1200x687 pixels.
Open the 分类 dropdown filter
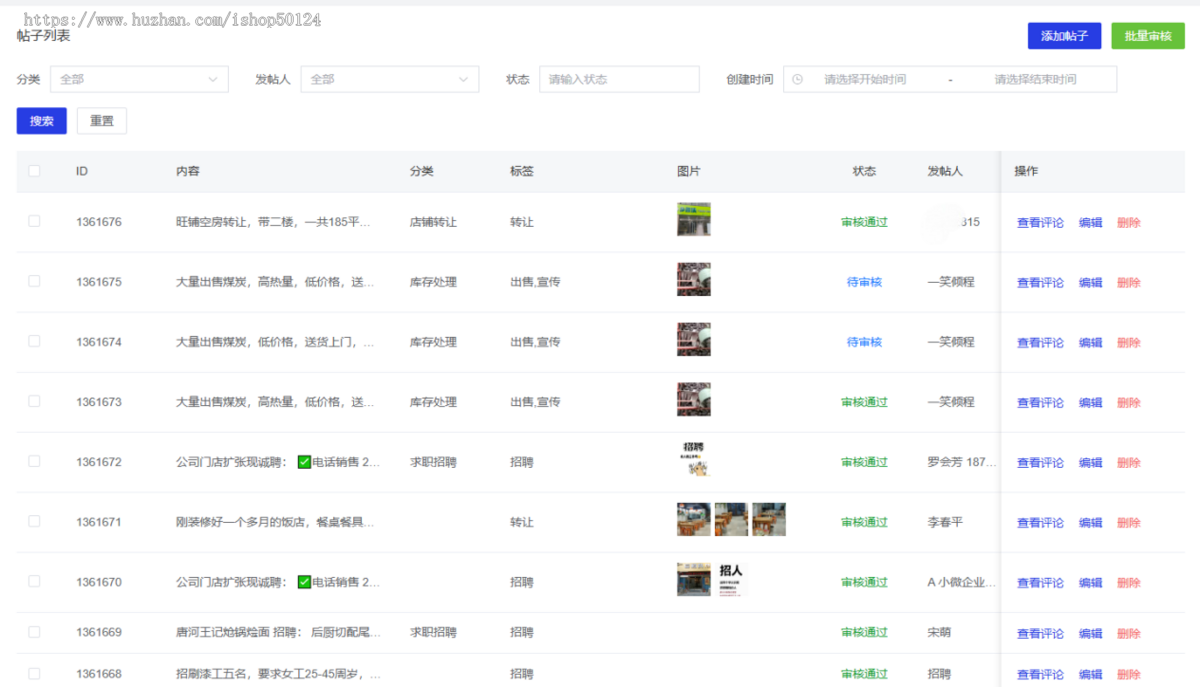coord(139,79)
